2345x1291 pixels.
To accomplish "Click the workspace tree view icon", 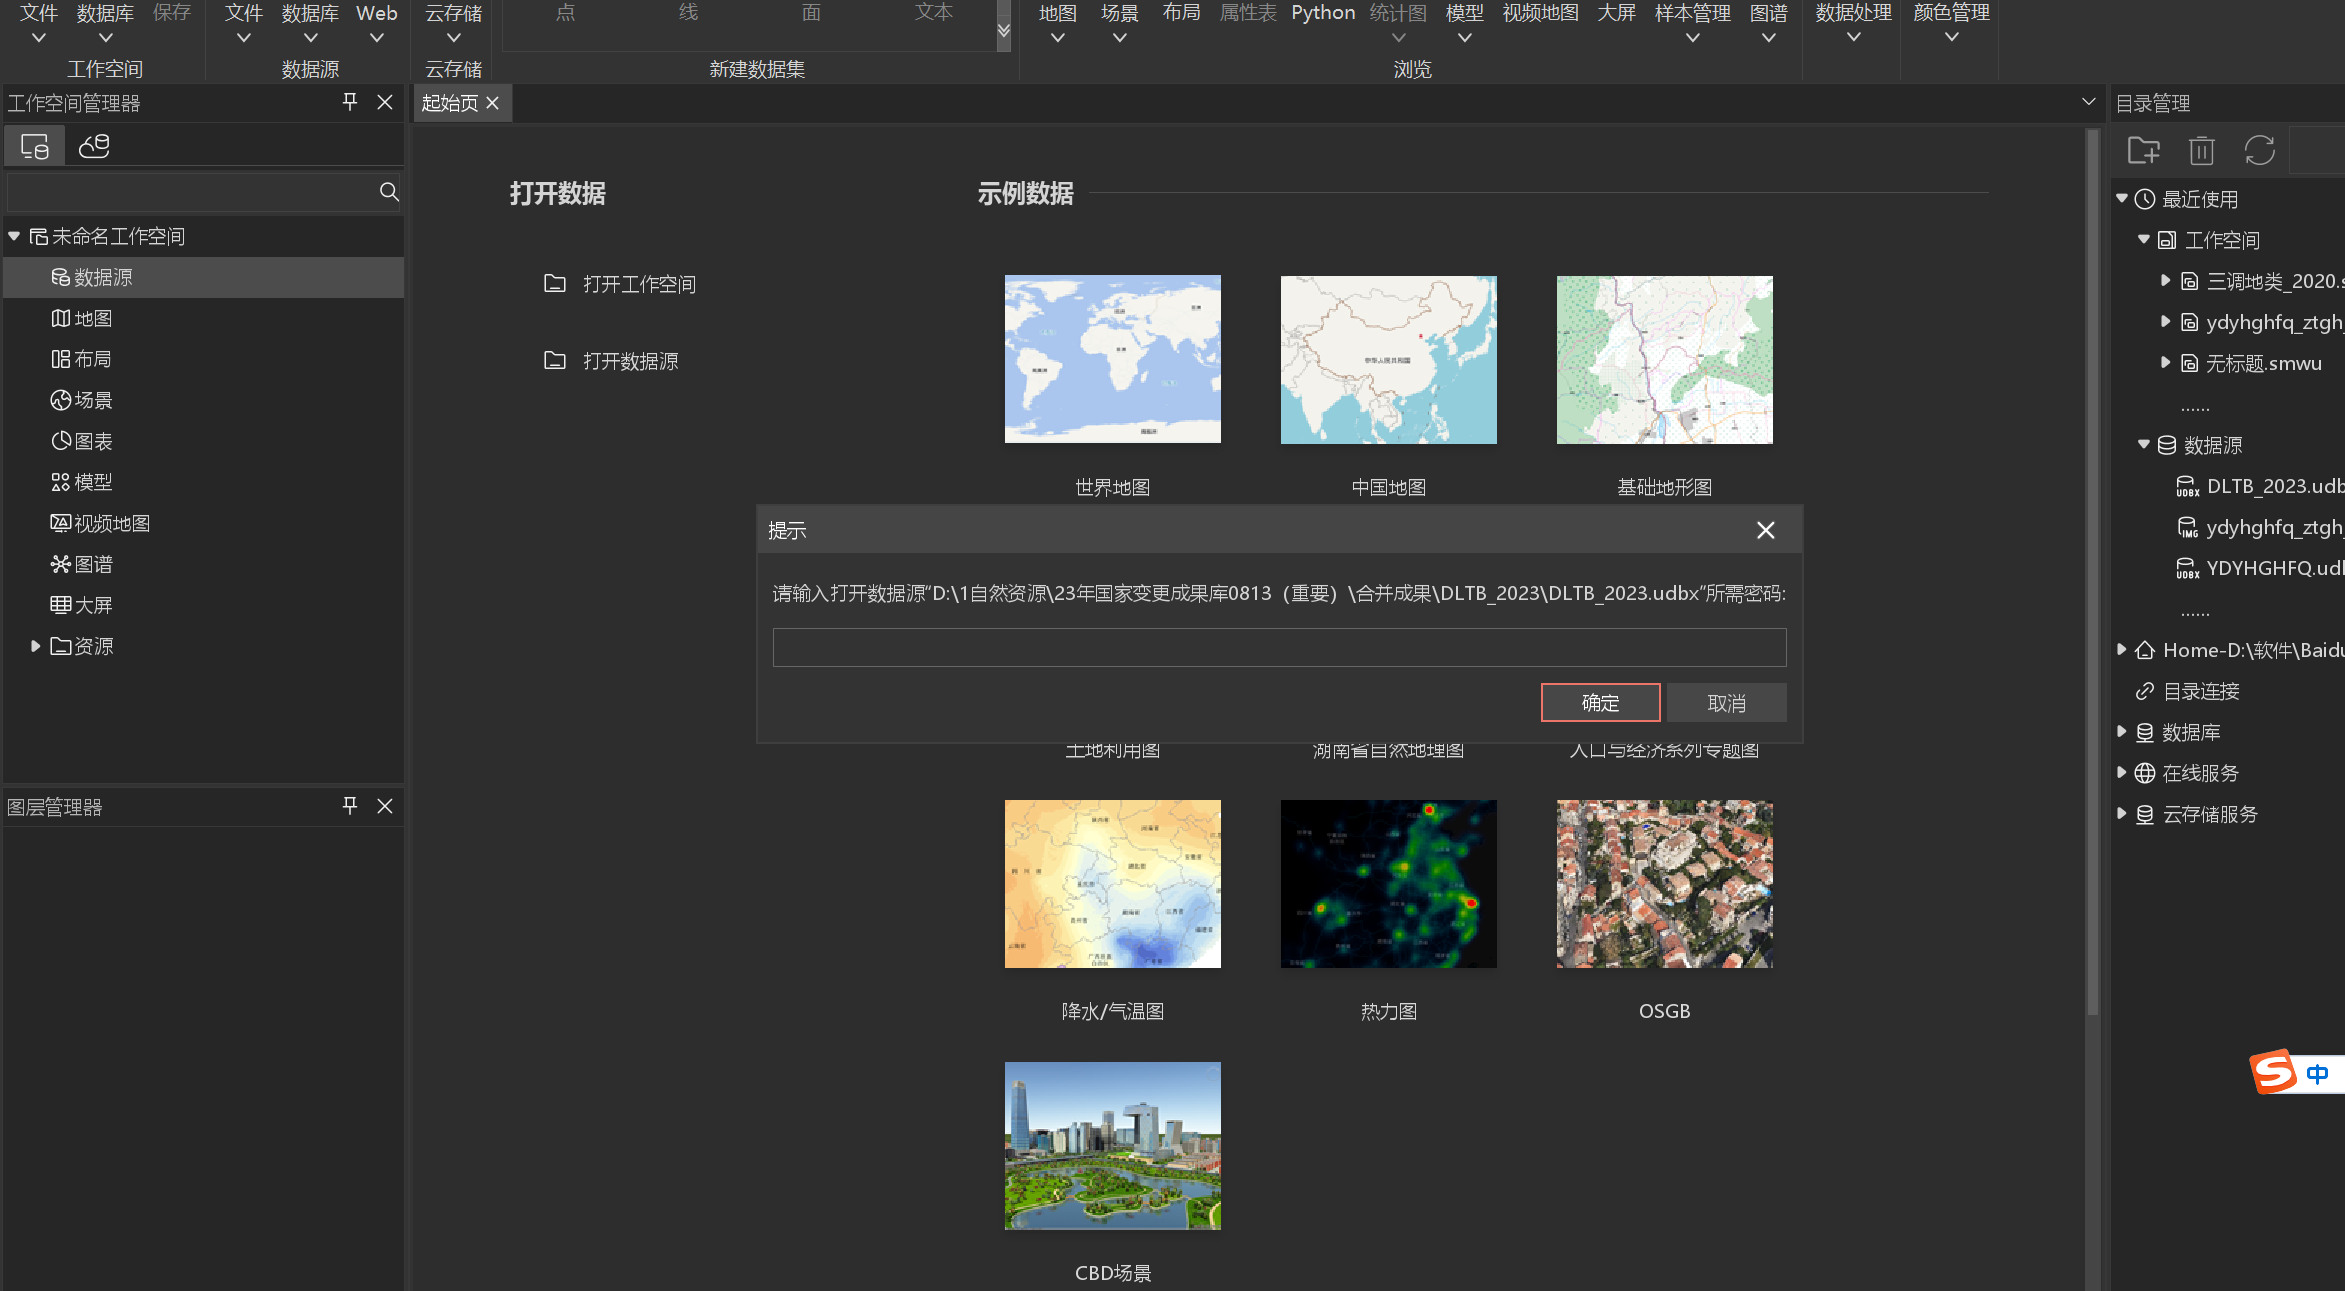I will point(35,147).
